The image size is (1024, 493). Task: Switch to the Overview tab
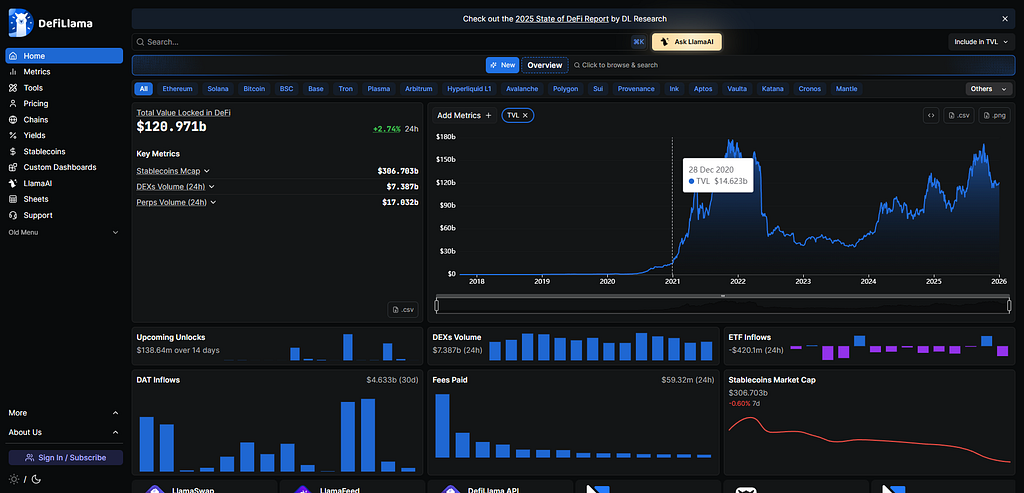(x=545, y=65)
